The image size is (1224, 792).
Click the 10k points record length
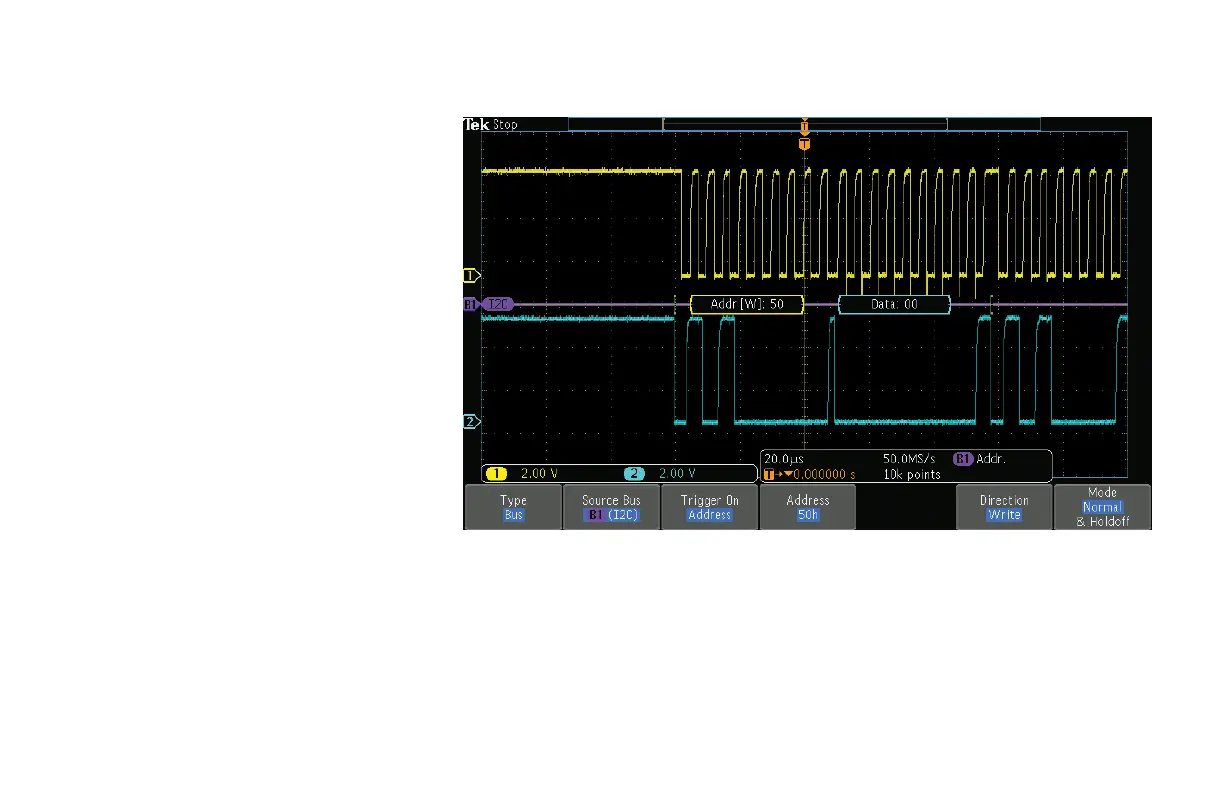[912, 474]
